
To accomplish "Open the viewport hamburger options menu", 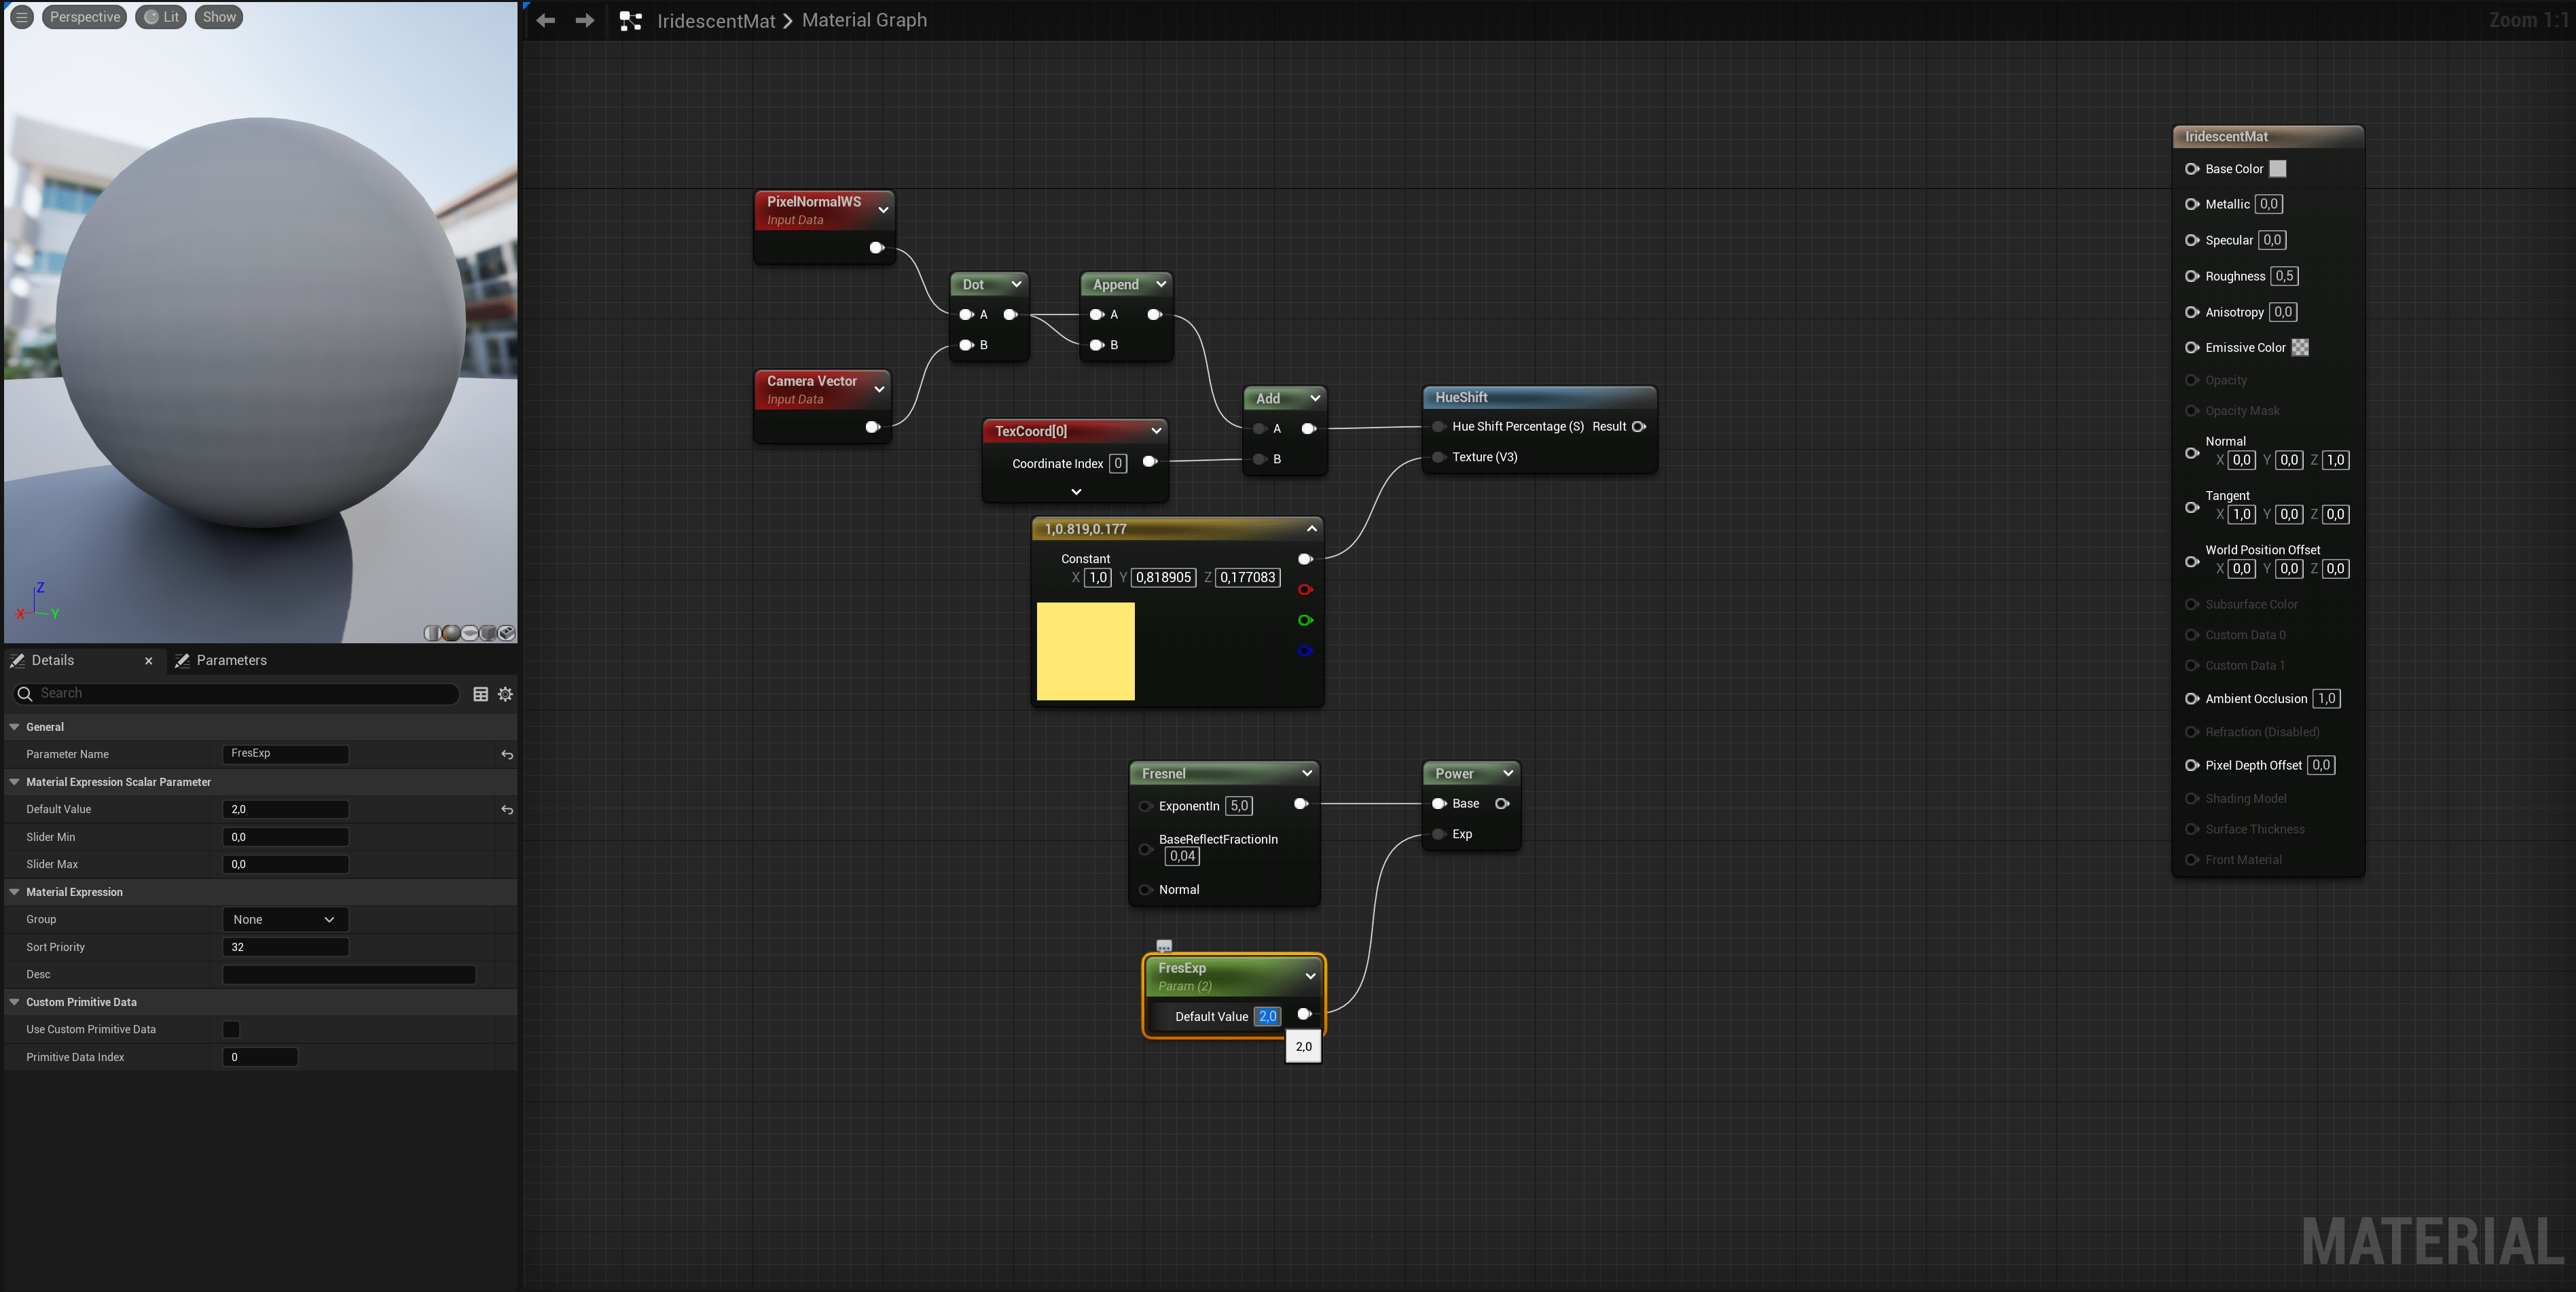I will coord(21,17).
